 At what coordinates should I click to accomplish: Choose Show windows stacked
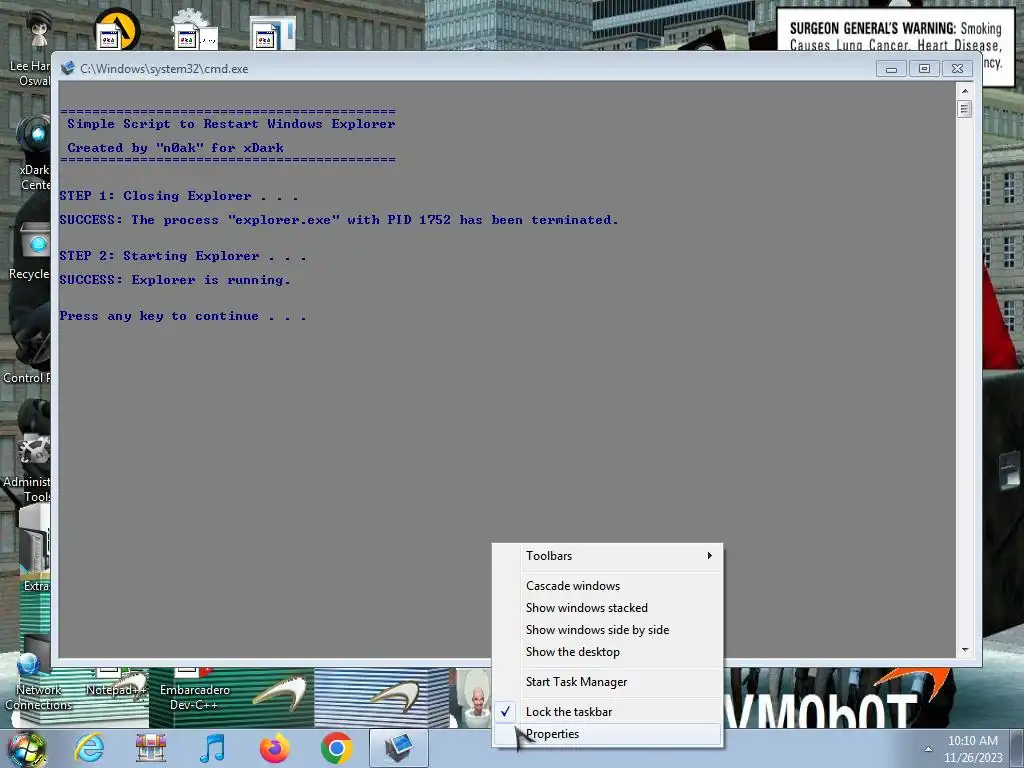tap(607, 608)
